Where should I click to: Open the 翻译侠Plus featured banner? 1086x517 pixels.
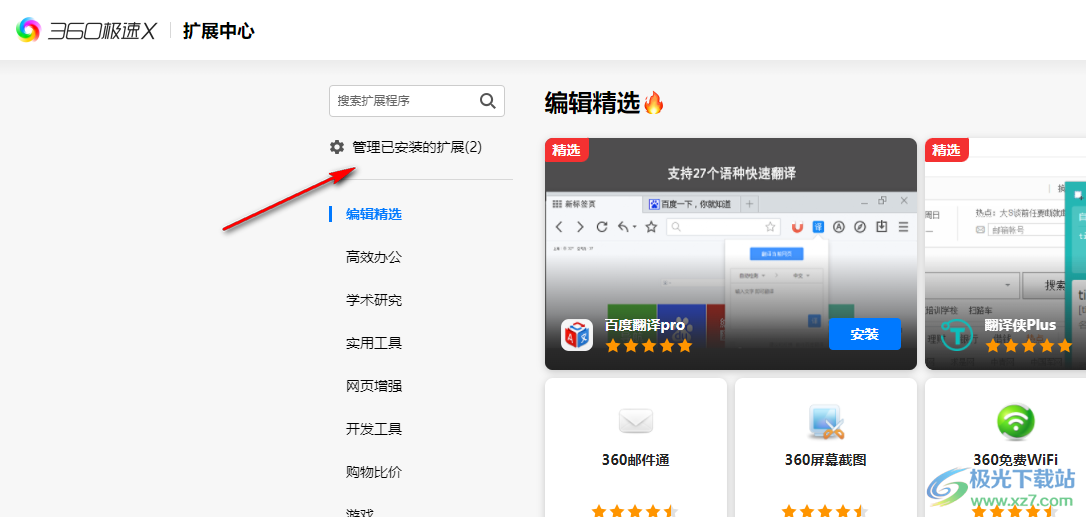coord(1006,254)
